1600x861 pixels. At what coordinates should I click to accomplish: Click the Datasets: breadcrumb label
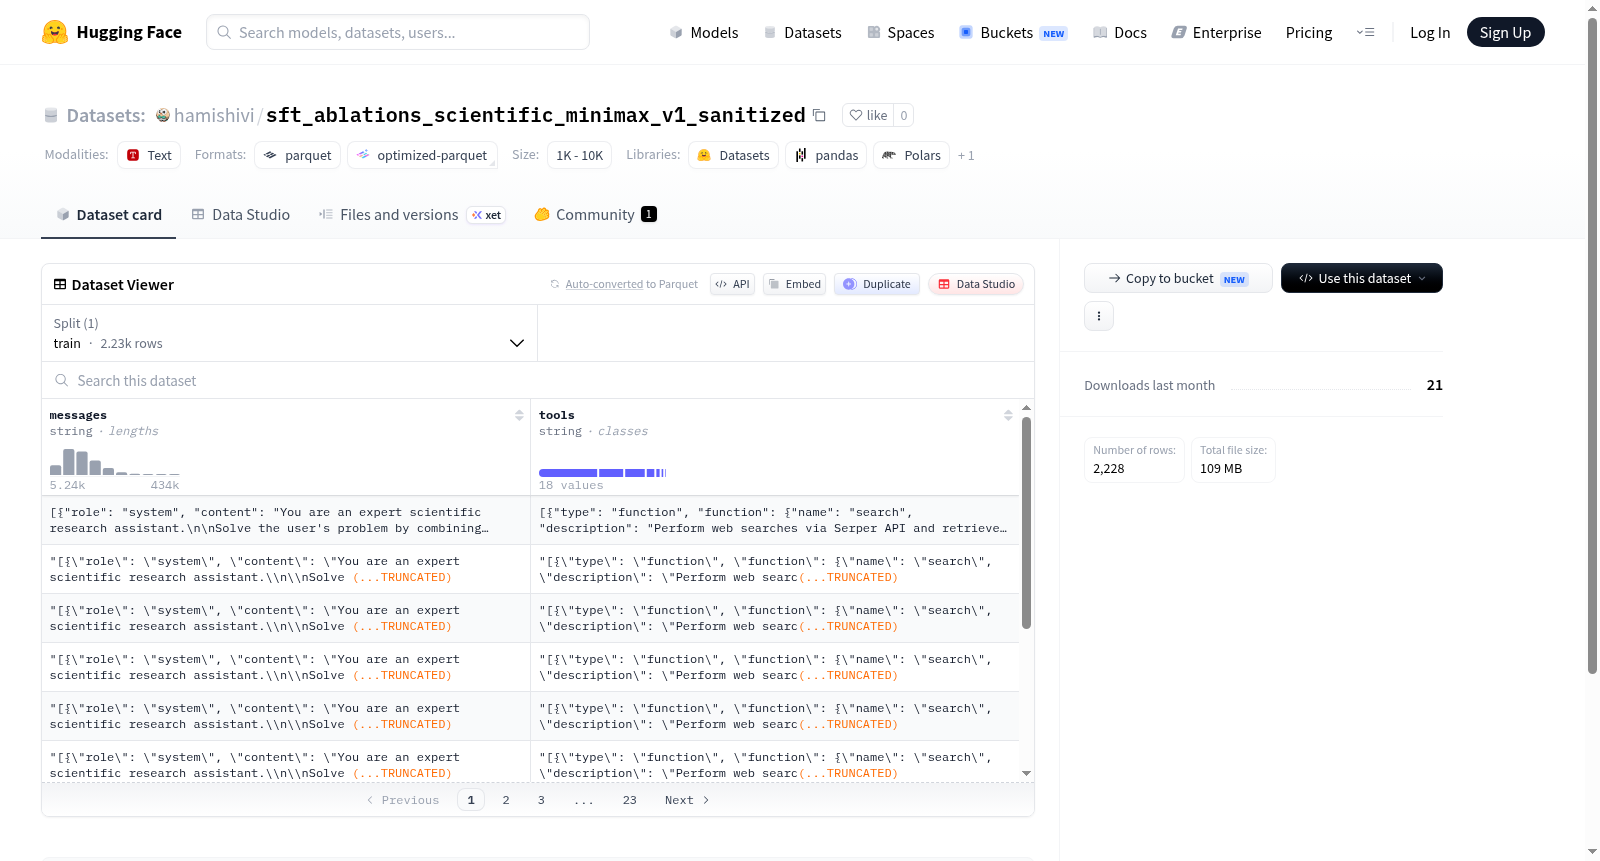(x=106, y=115)
